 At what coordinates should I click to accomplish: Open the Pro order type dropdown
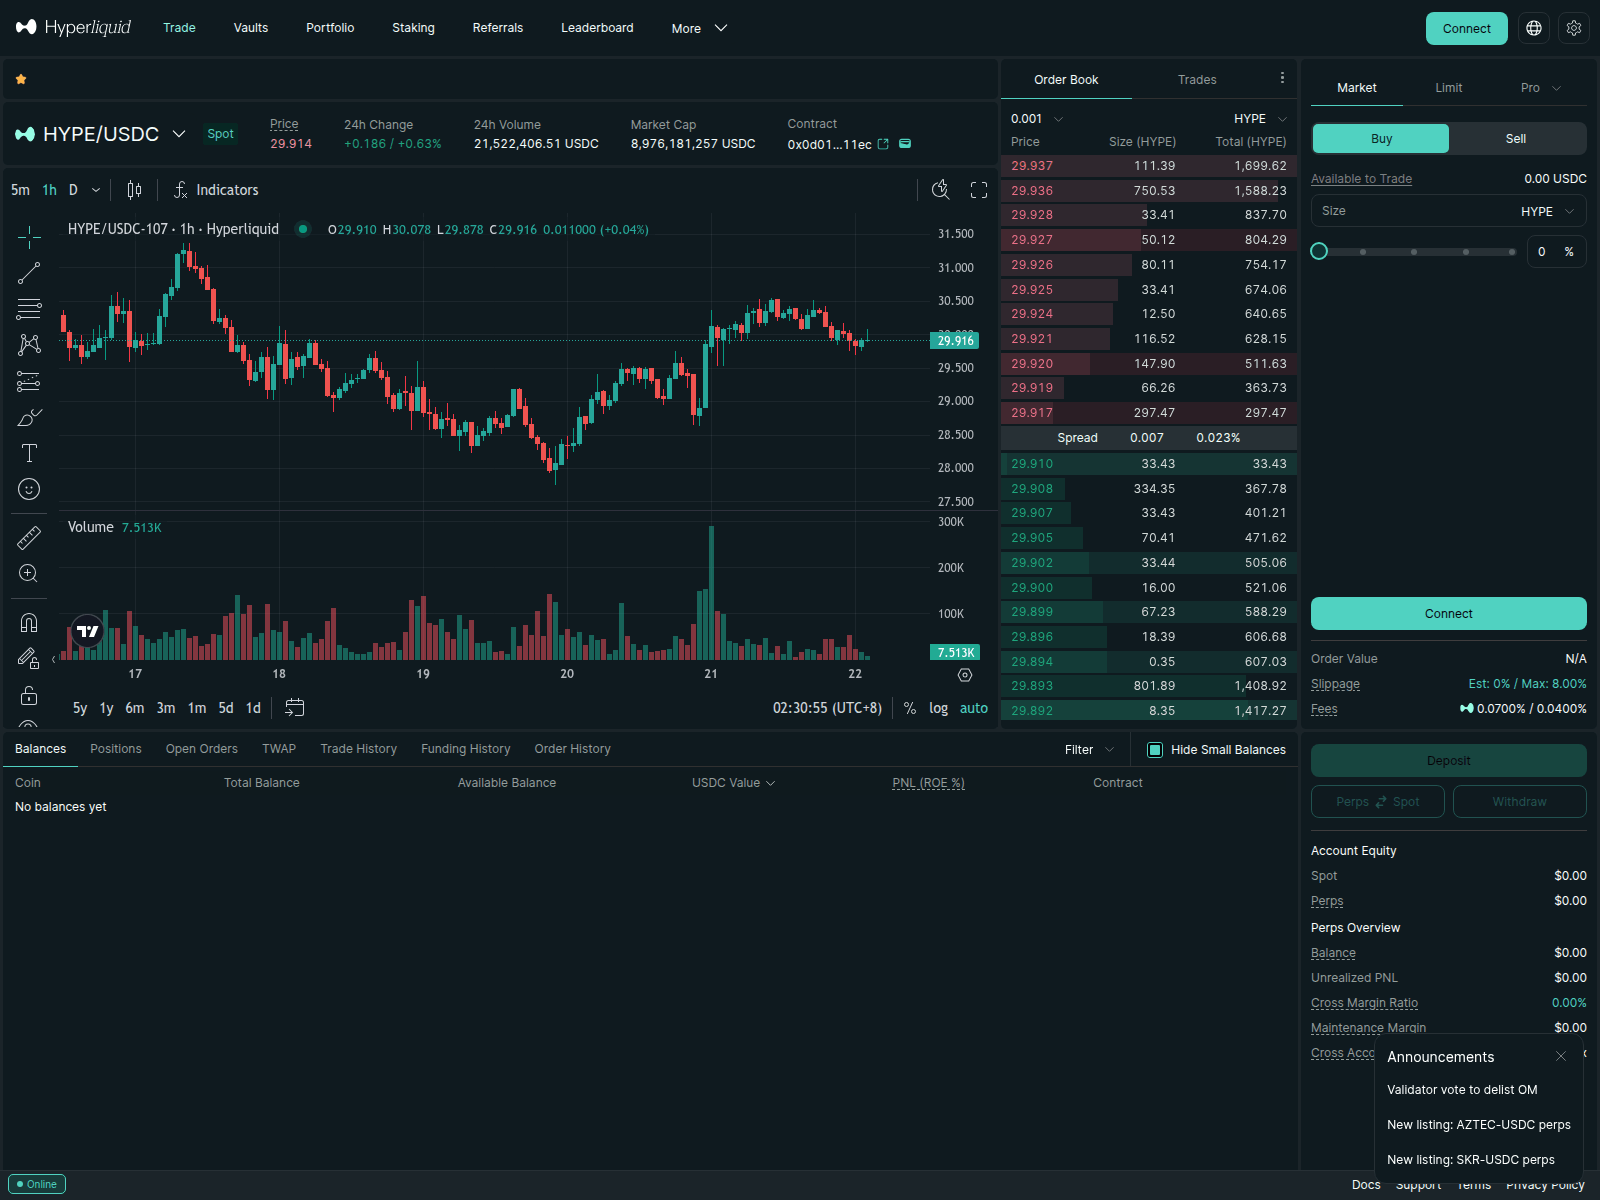click(1540, 88)
